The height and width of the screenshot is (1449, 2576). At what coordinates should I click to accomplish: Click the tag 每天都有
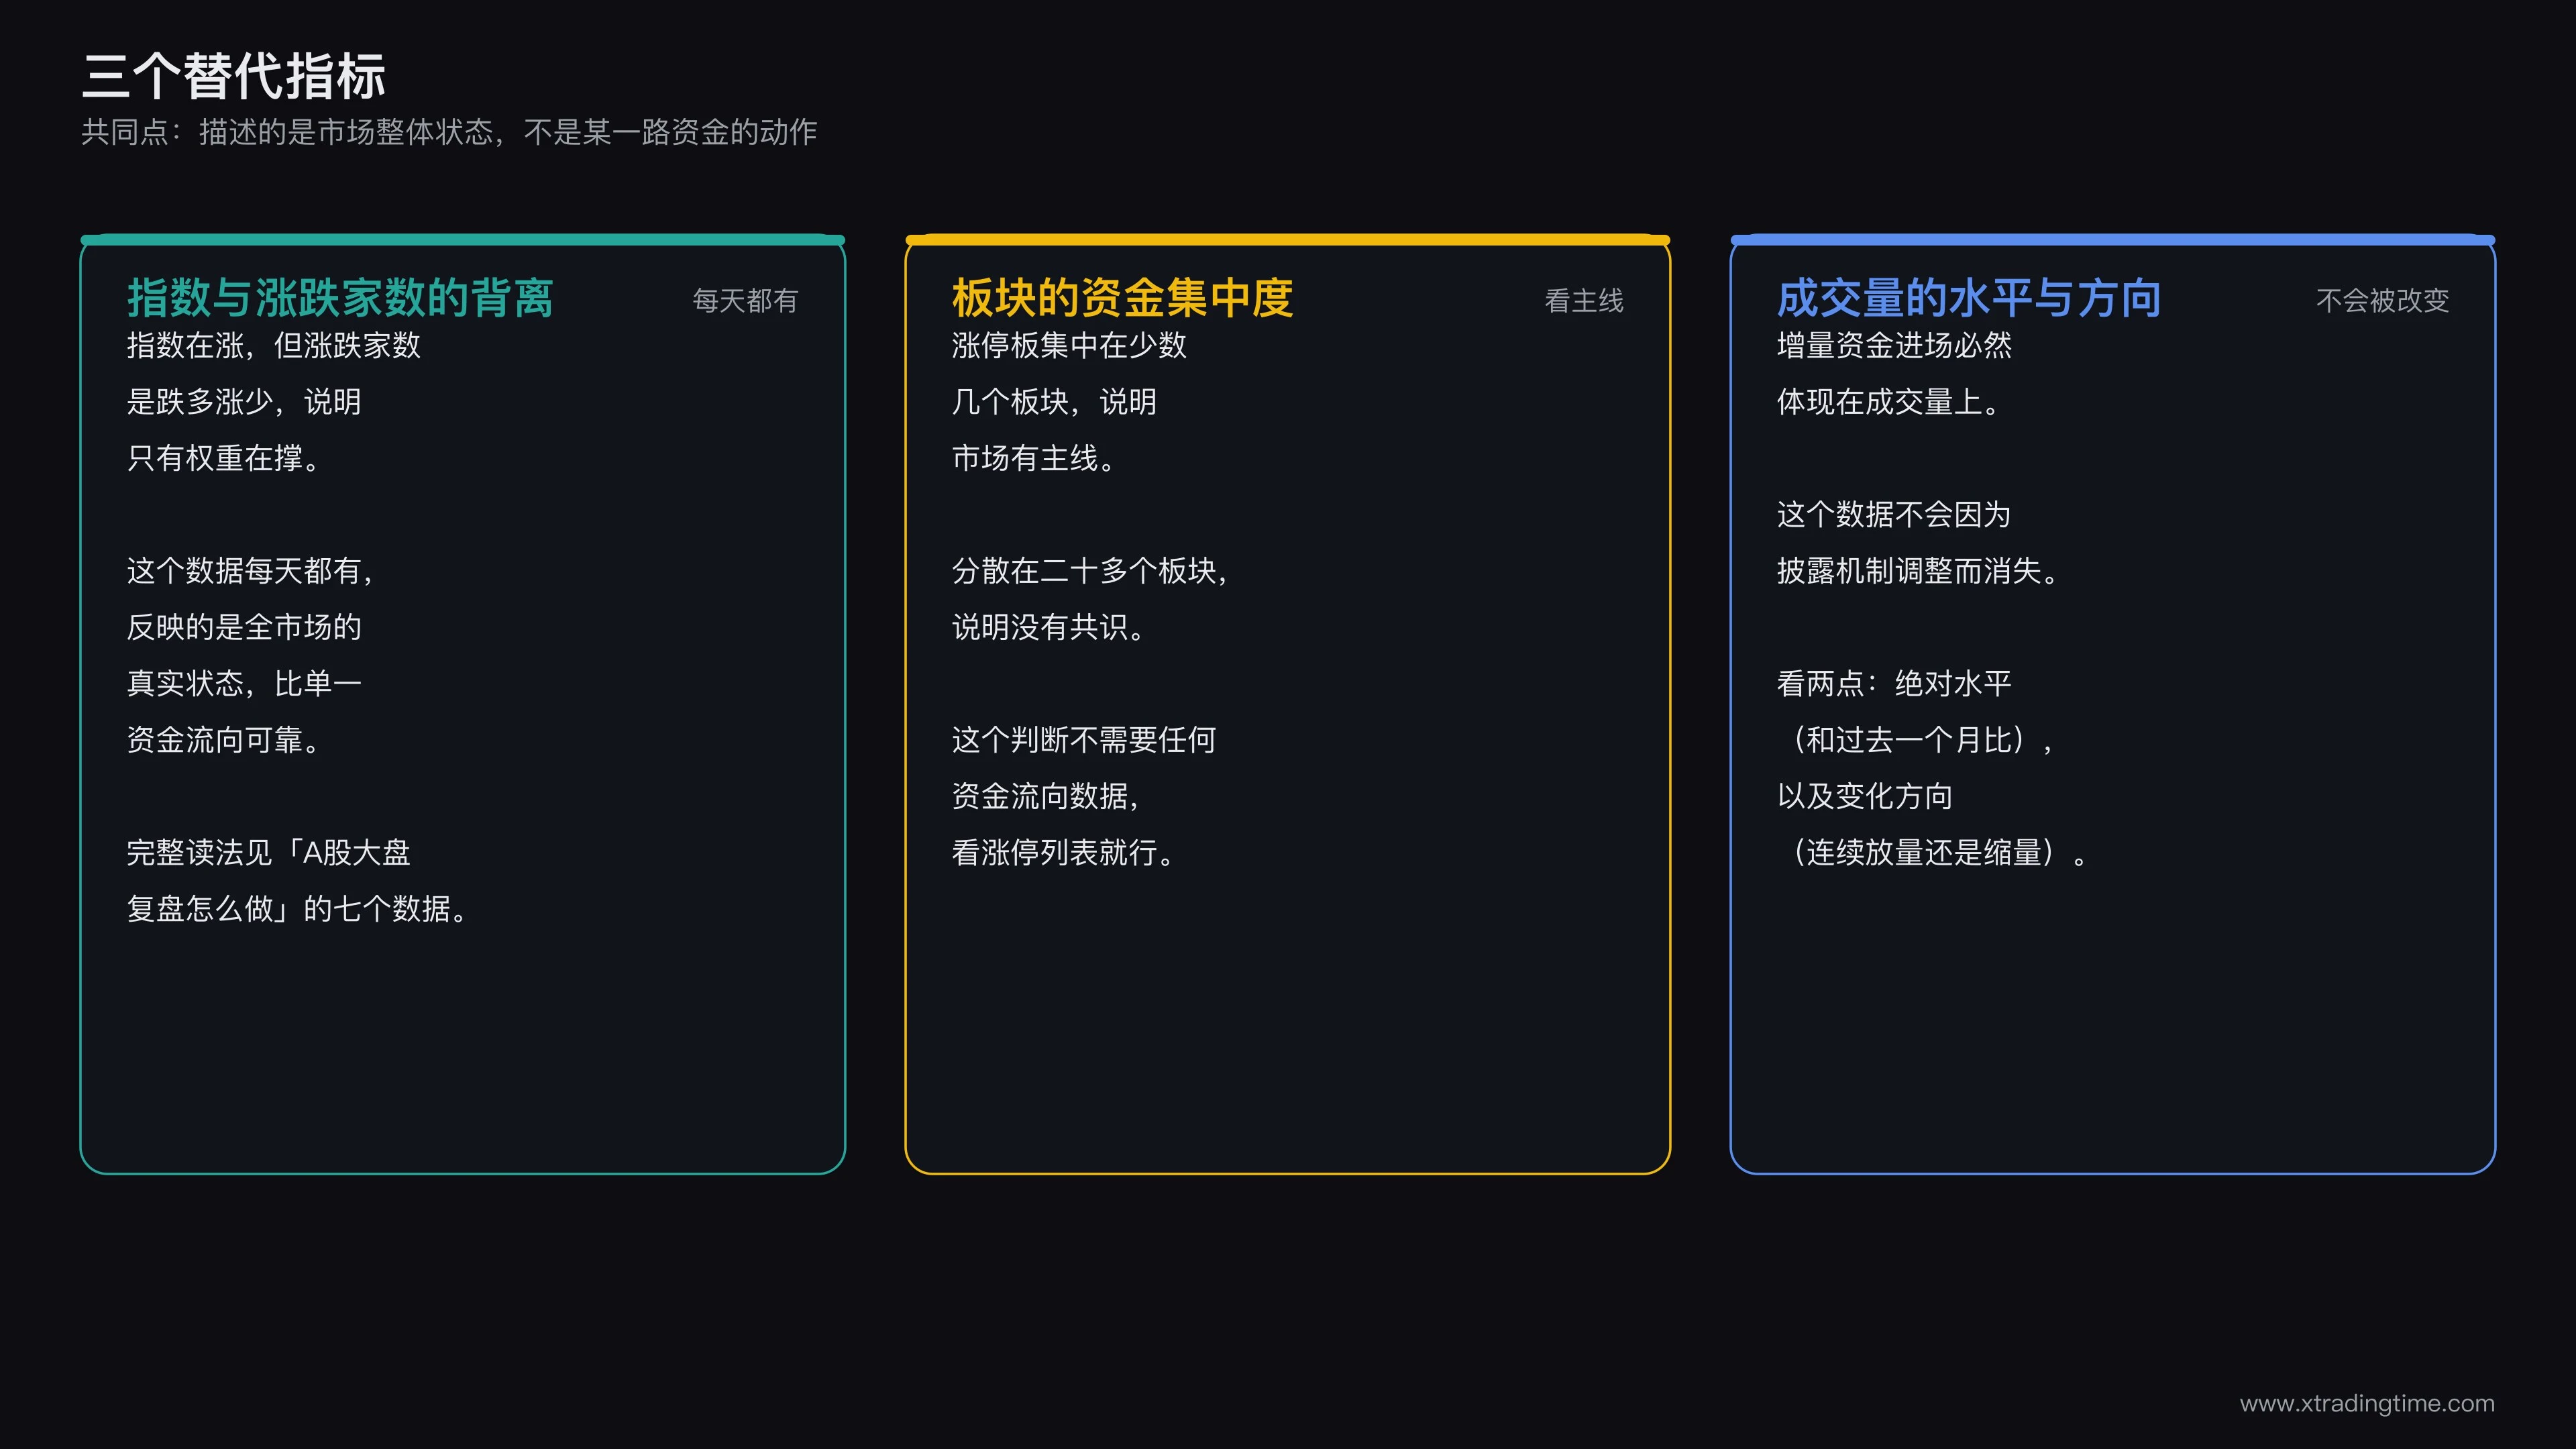point(745,300)
